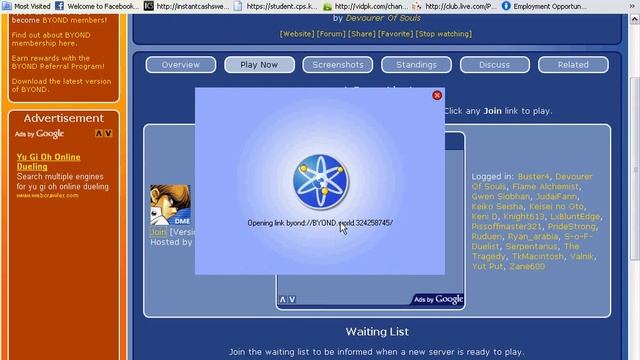Show more bookmarks chevron
This screenshot has height=360, width=640.
pyautogui.click(x=633, y=6)
